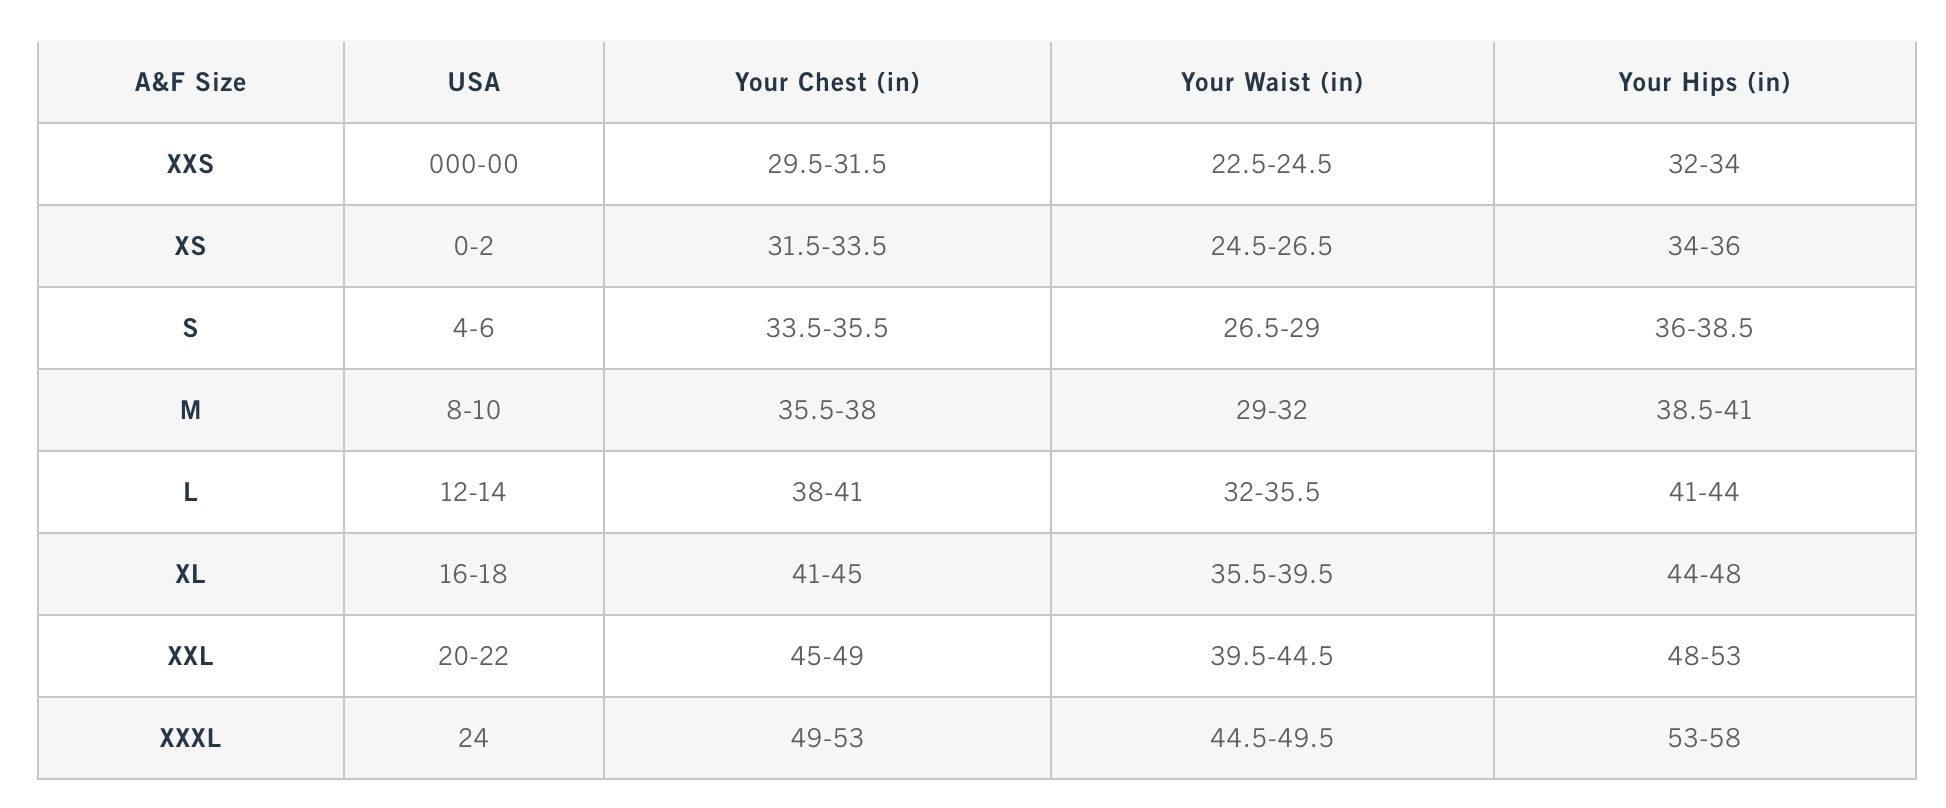Viewport: 1946px width, 808px height.
Task: Select the Your Waist (in) header
Action: pyautogui.click(x=1271, y=82)
